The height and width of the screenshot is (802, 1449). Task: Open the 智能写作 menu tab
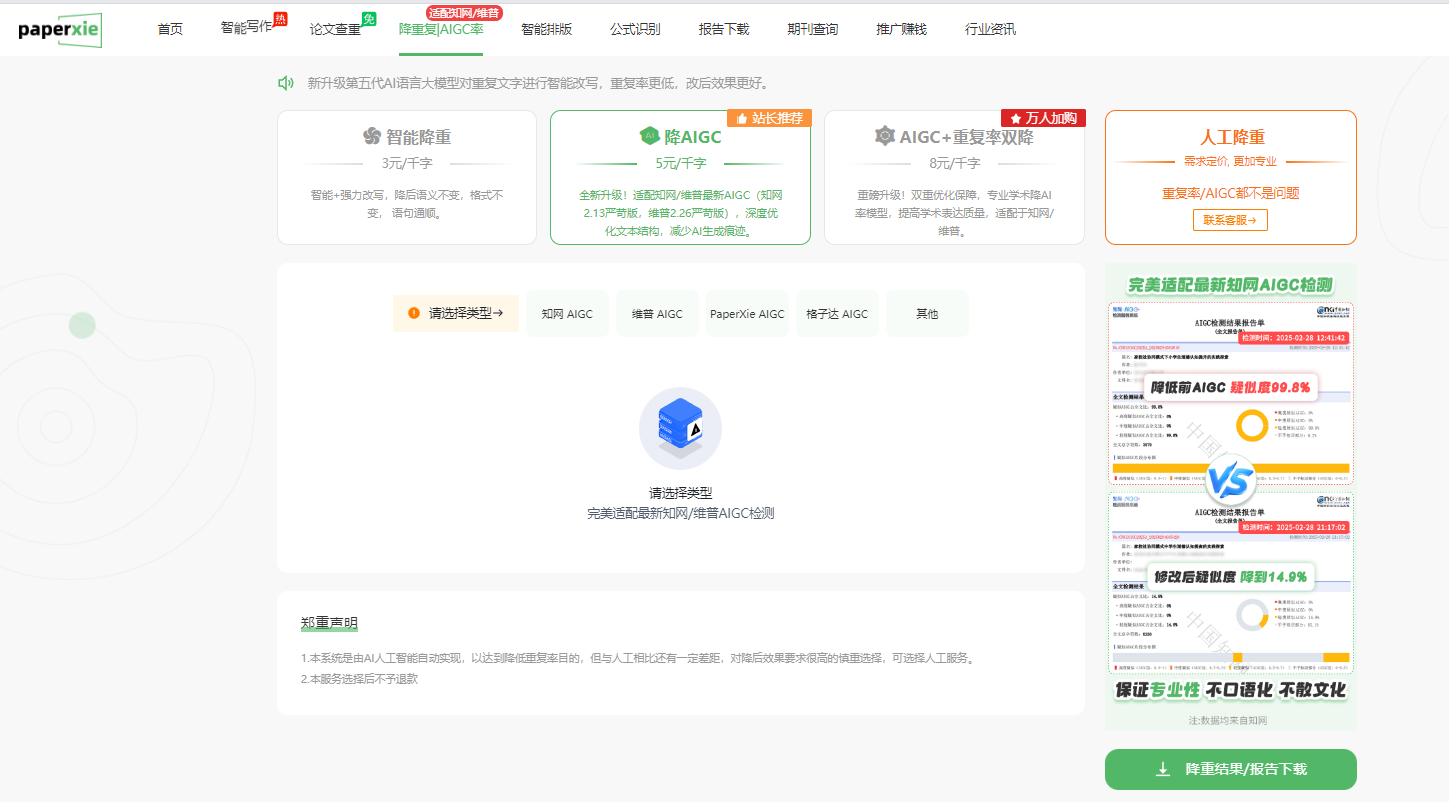(246, 28)
